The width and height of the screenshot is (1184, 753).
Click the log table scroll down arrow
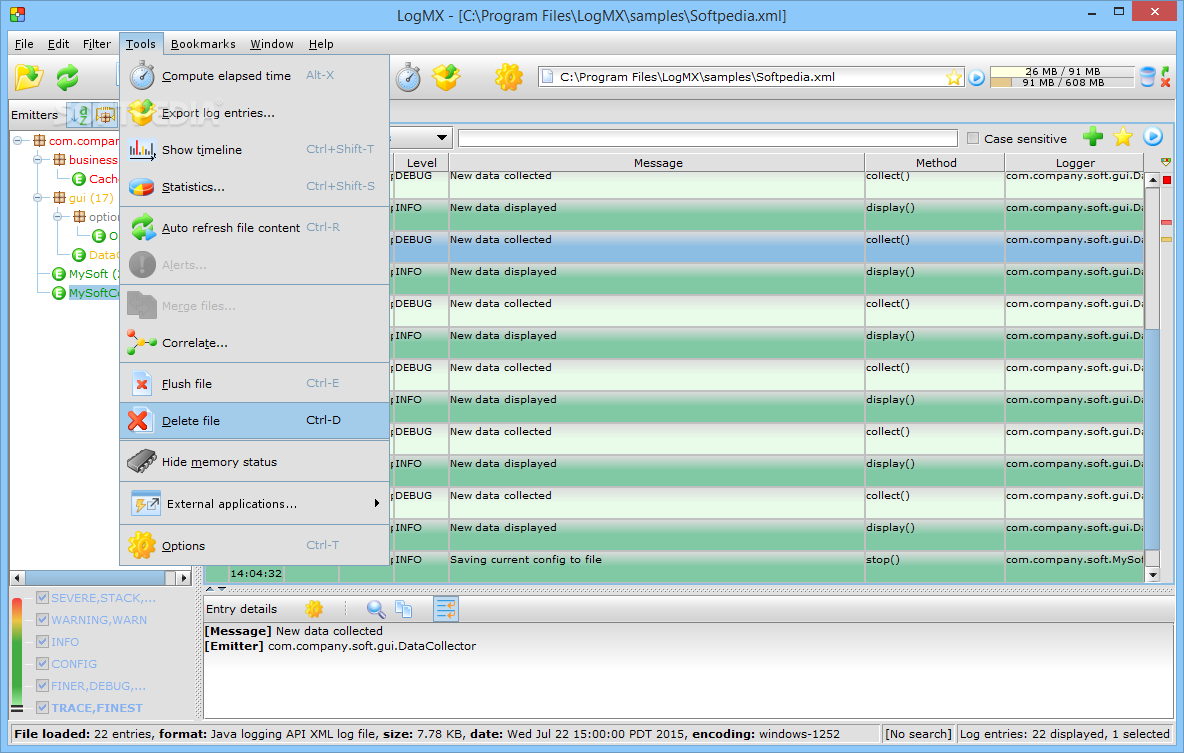[x=1152, y=576]
